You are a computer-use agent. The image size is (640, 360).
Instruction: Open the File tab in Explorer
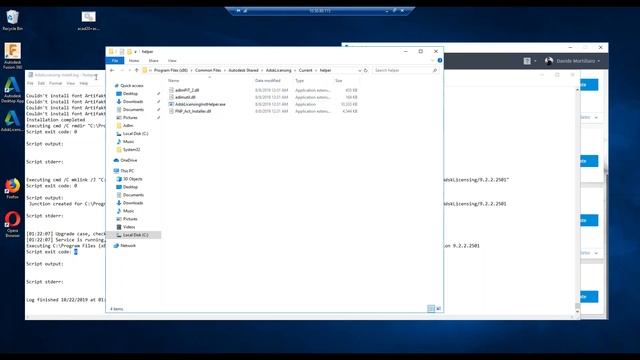[x=115, y=60]
